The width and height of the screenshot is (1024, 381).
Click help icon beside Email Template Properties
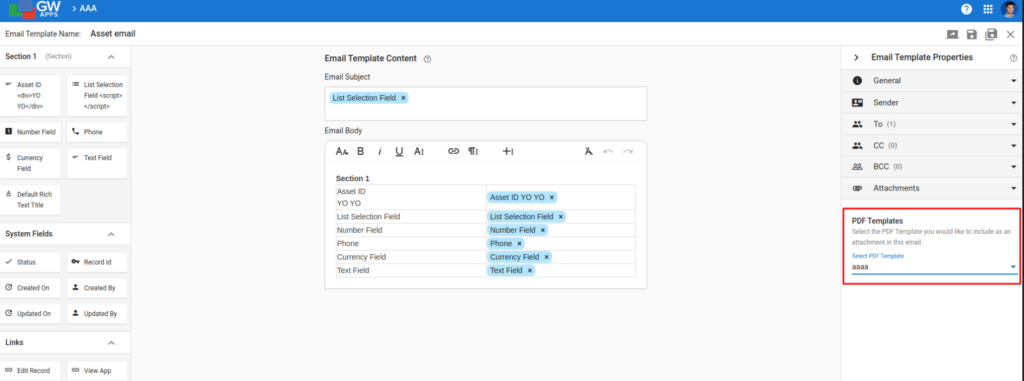[x=1013, y=58]
